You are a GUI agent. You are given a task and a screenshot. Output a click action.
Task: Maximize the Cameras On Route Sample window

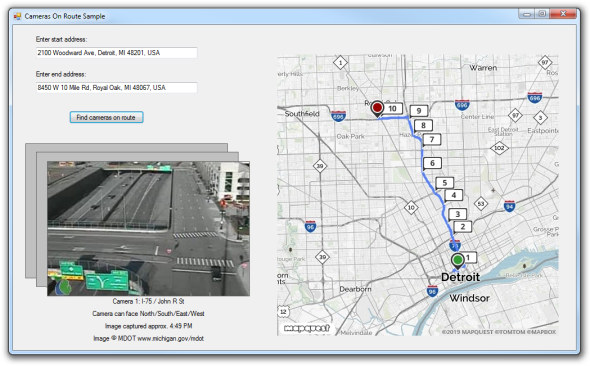click(x=542, y=14)
